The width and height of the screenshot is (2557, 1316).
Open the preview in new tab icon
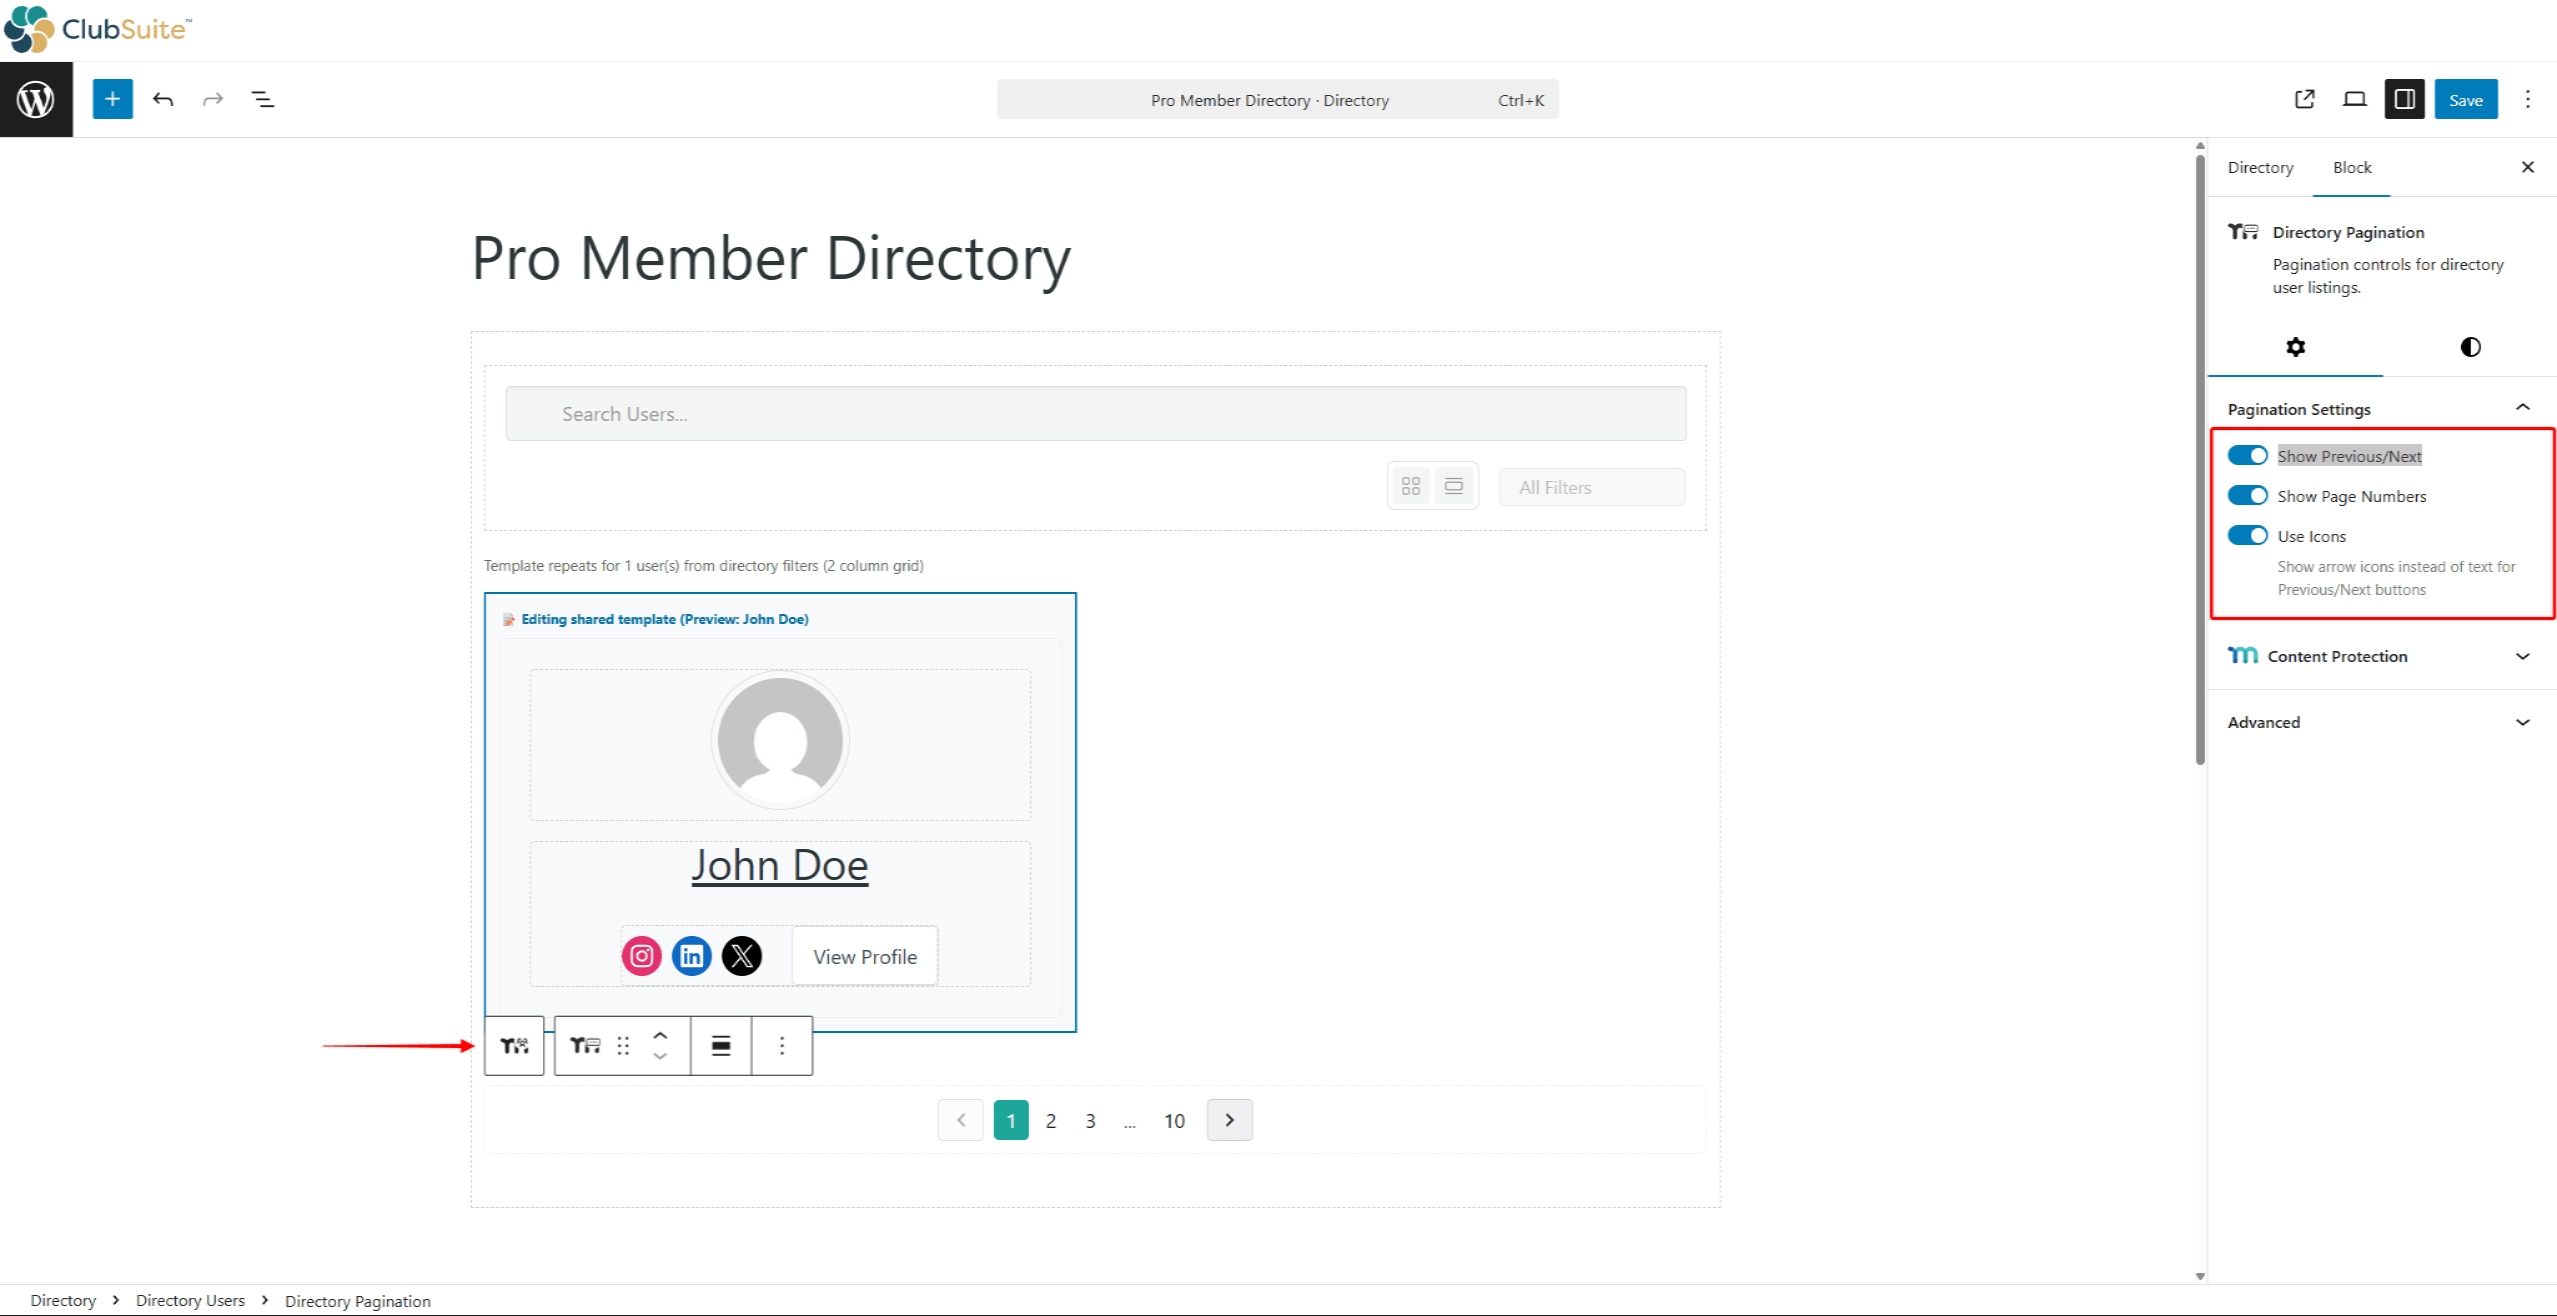click(2304, 99)
